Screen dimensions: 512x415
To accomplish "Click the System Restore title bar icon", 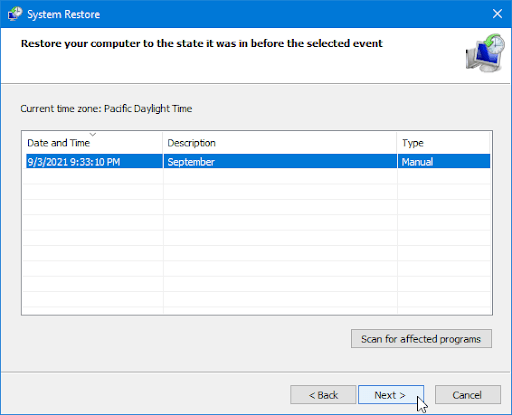I will coord(15,14).
